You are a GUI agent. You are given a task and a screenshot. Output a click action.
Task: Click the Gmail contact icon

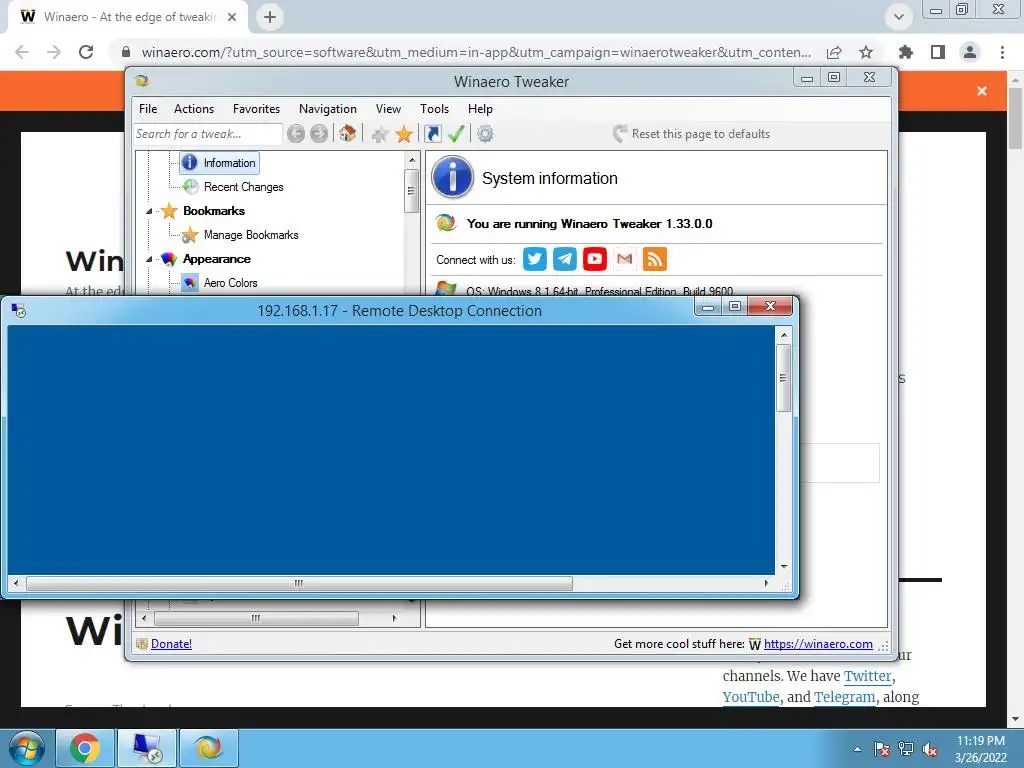pyautogui.click(x=624, y=259)
